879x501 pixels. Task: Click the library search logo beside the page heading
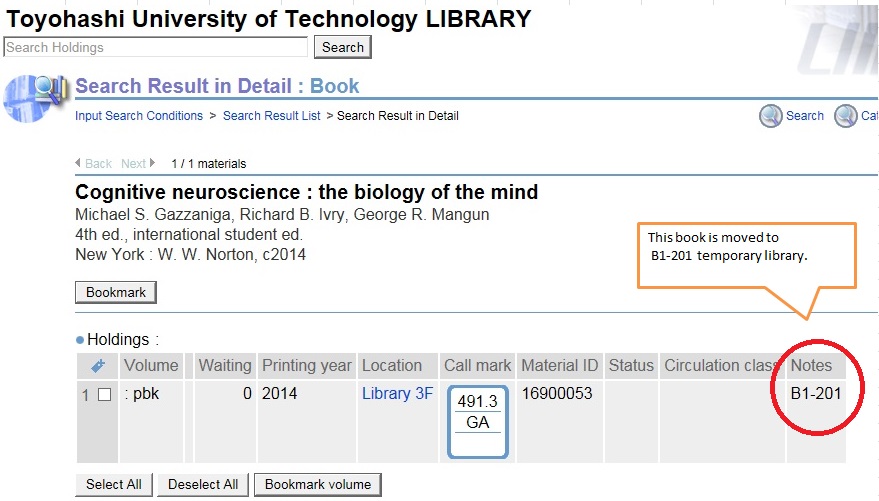pos(34,97)
